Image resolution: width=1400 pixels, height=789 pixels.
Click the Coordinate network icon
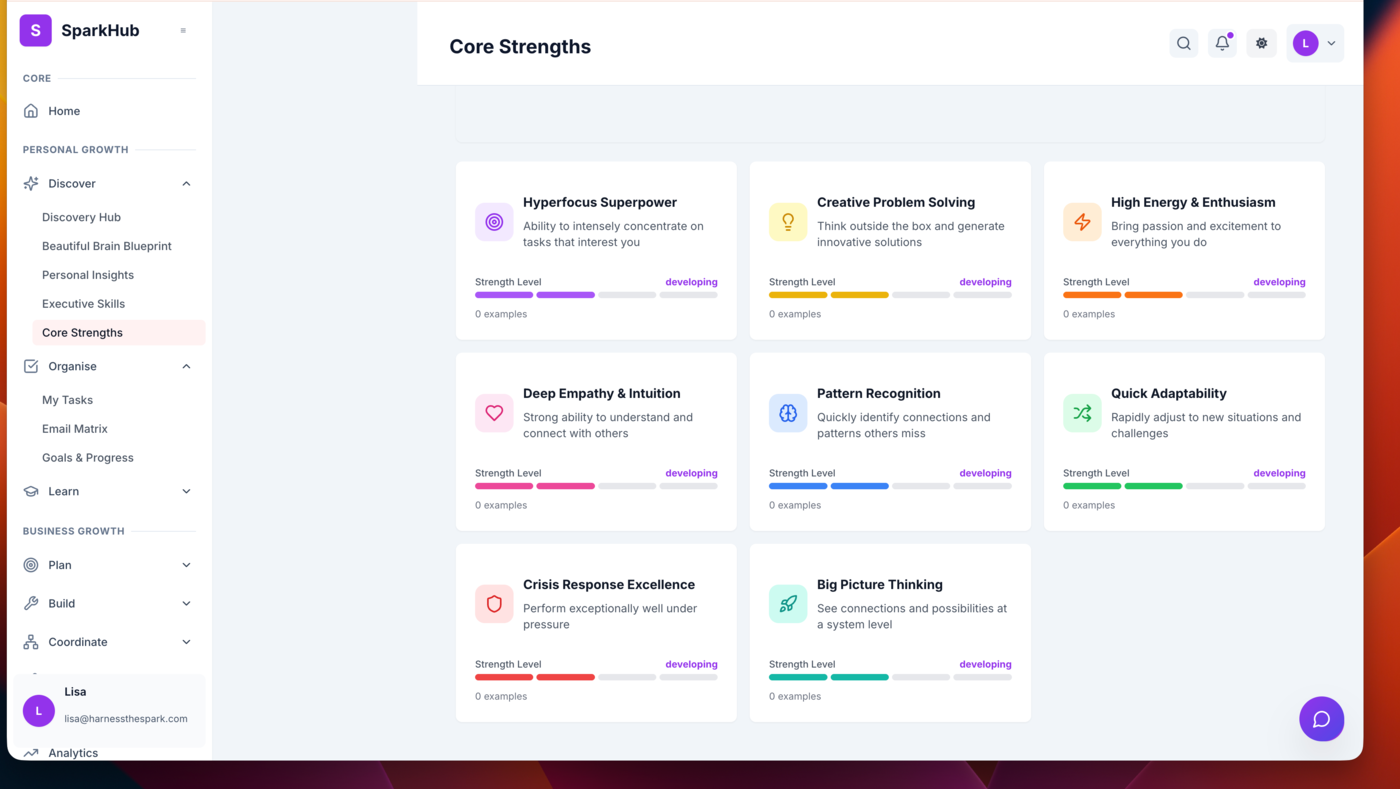(31, 642)
